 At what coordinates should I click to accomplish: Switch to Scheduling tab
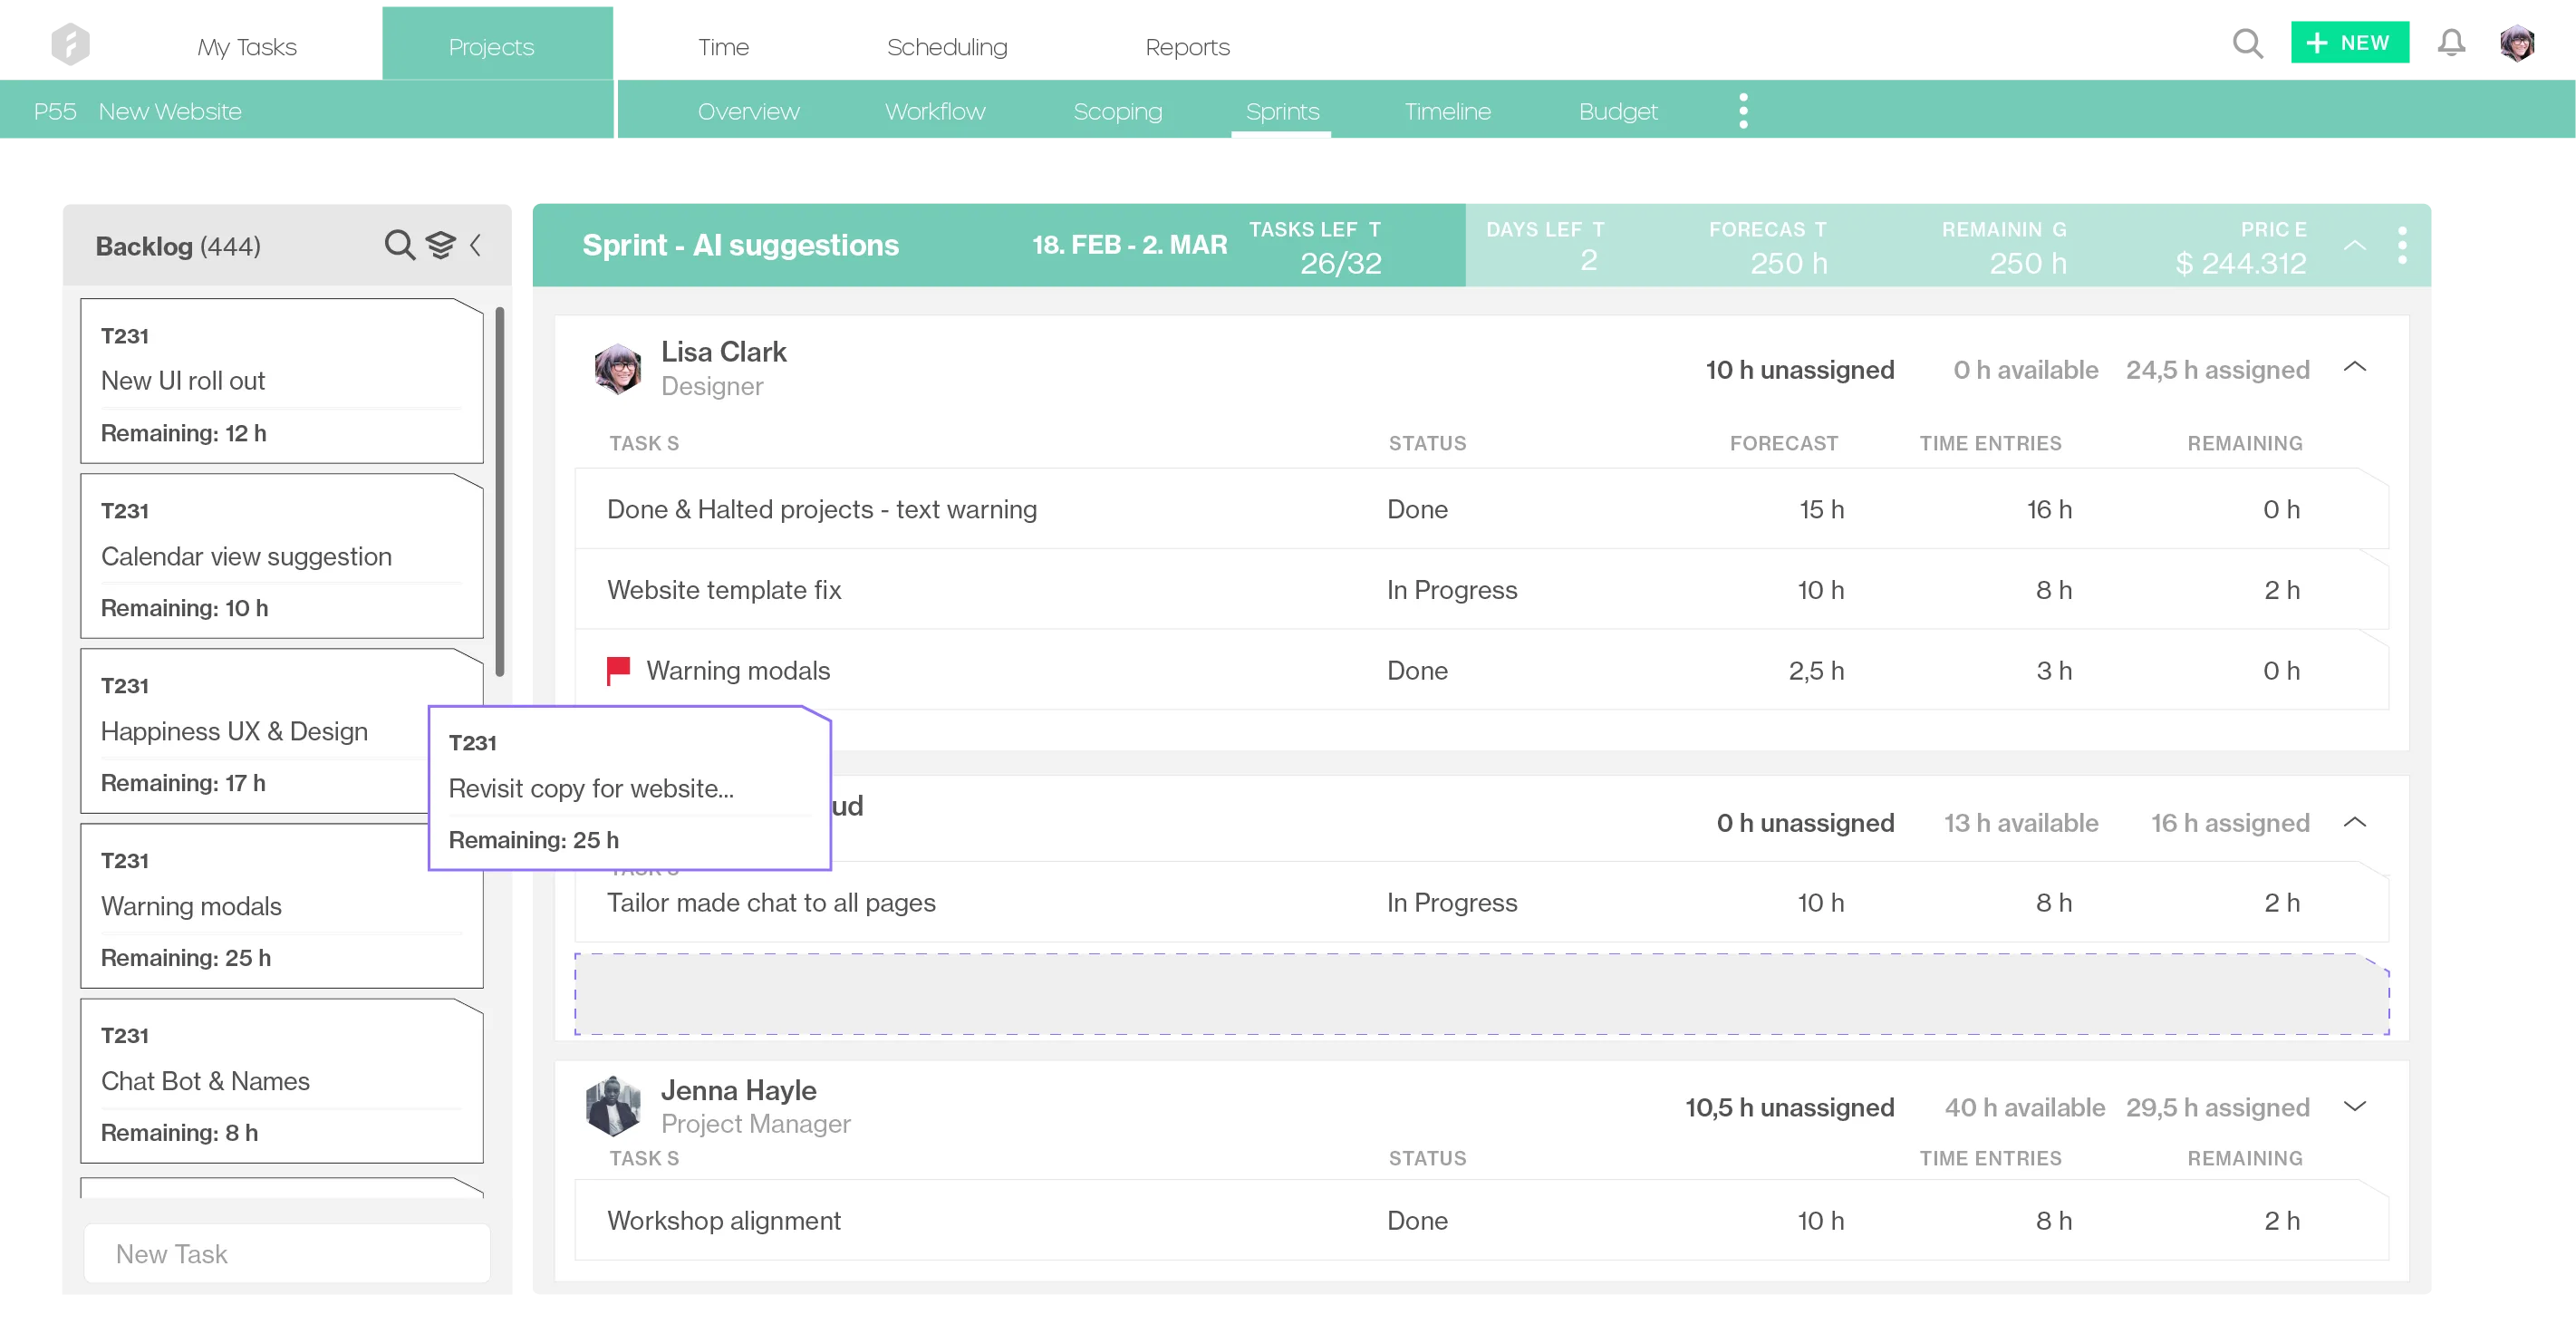[x=947, y=47]
